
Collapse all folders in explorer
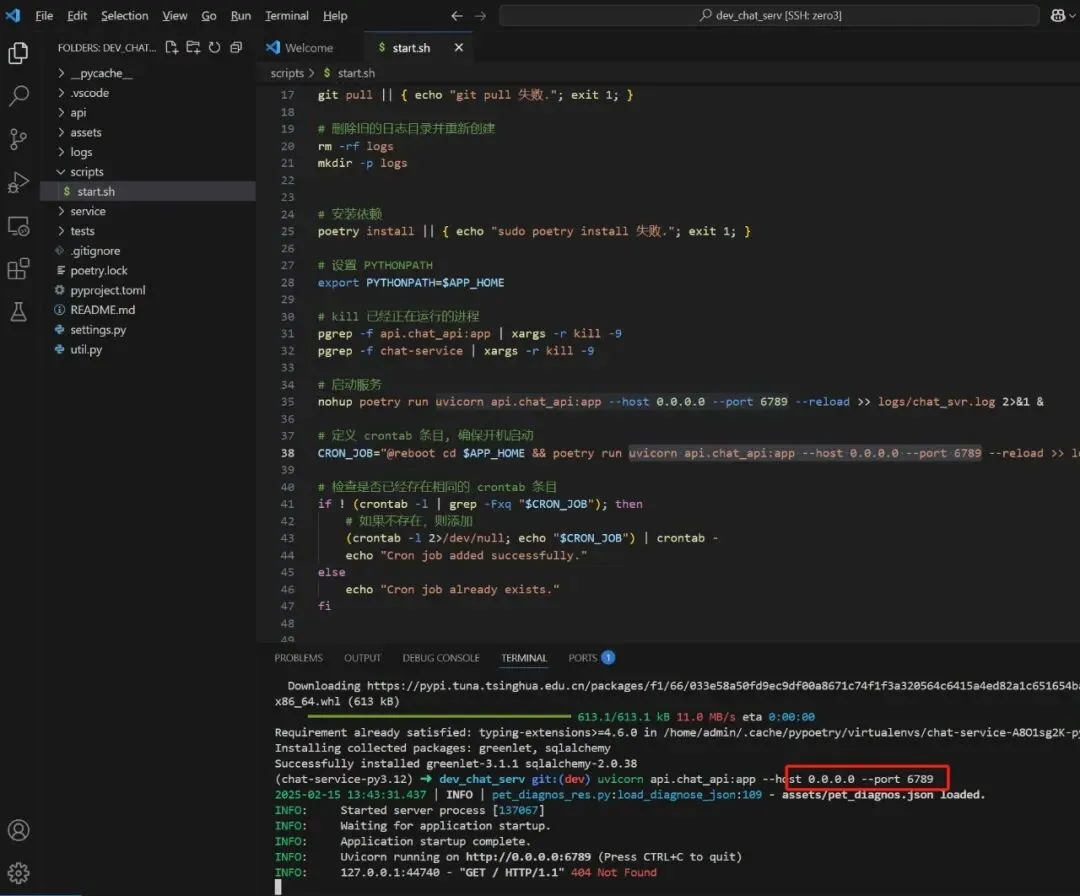(x=236, y=48)
